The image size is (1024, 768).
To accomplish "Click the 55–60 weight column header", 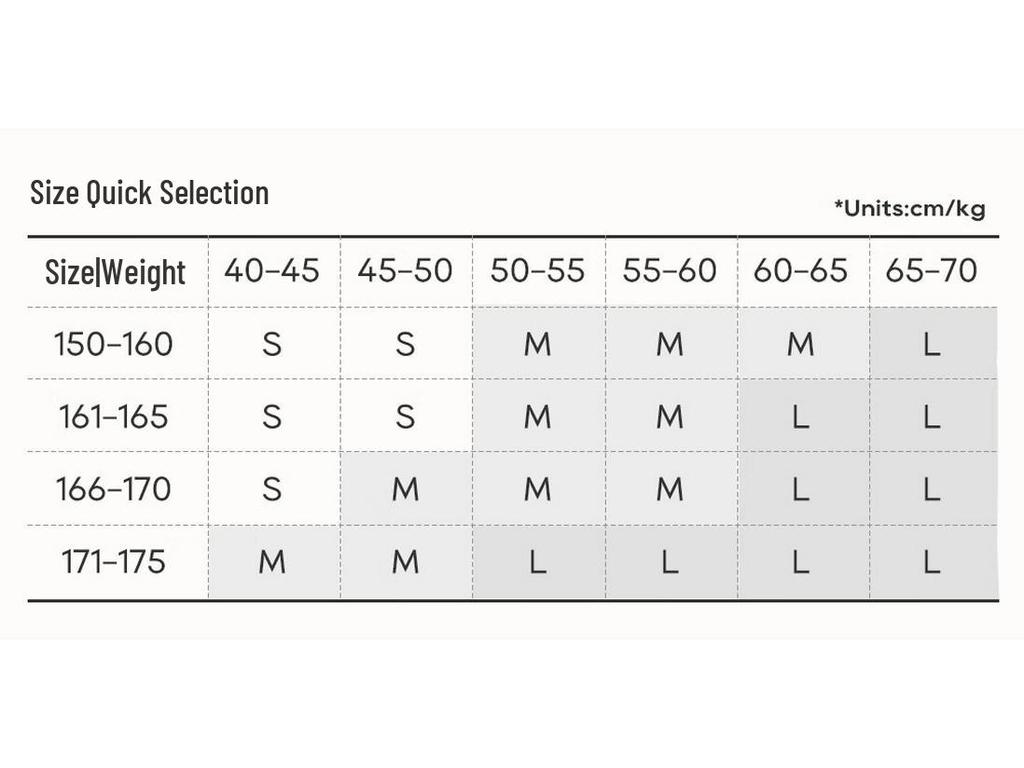I will (x=670, y=271).
